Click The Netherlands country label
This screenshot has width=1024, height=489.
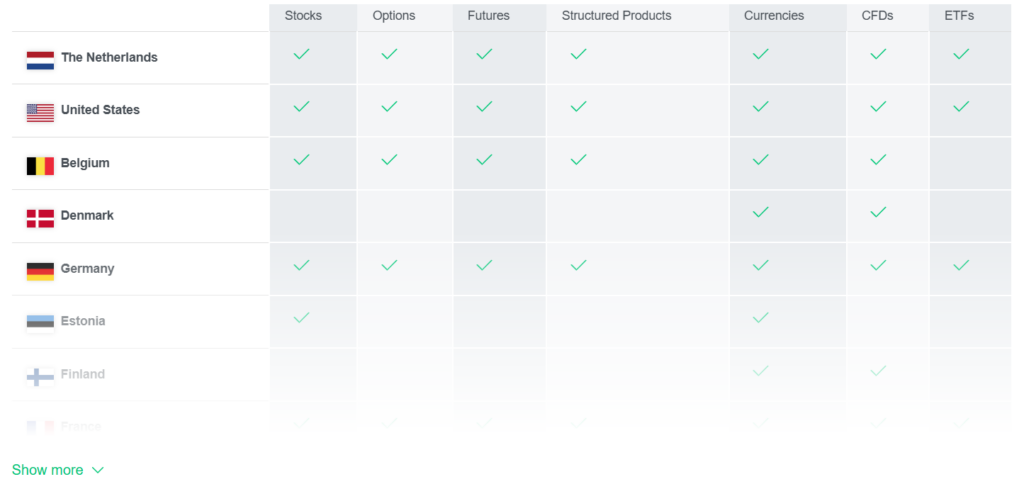109,58
